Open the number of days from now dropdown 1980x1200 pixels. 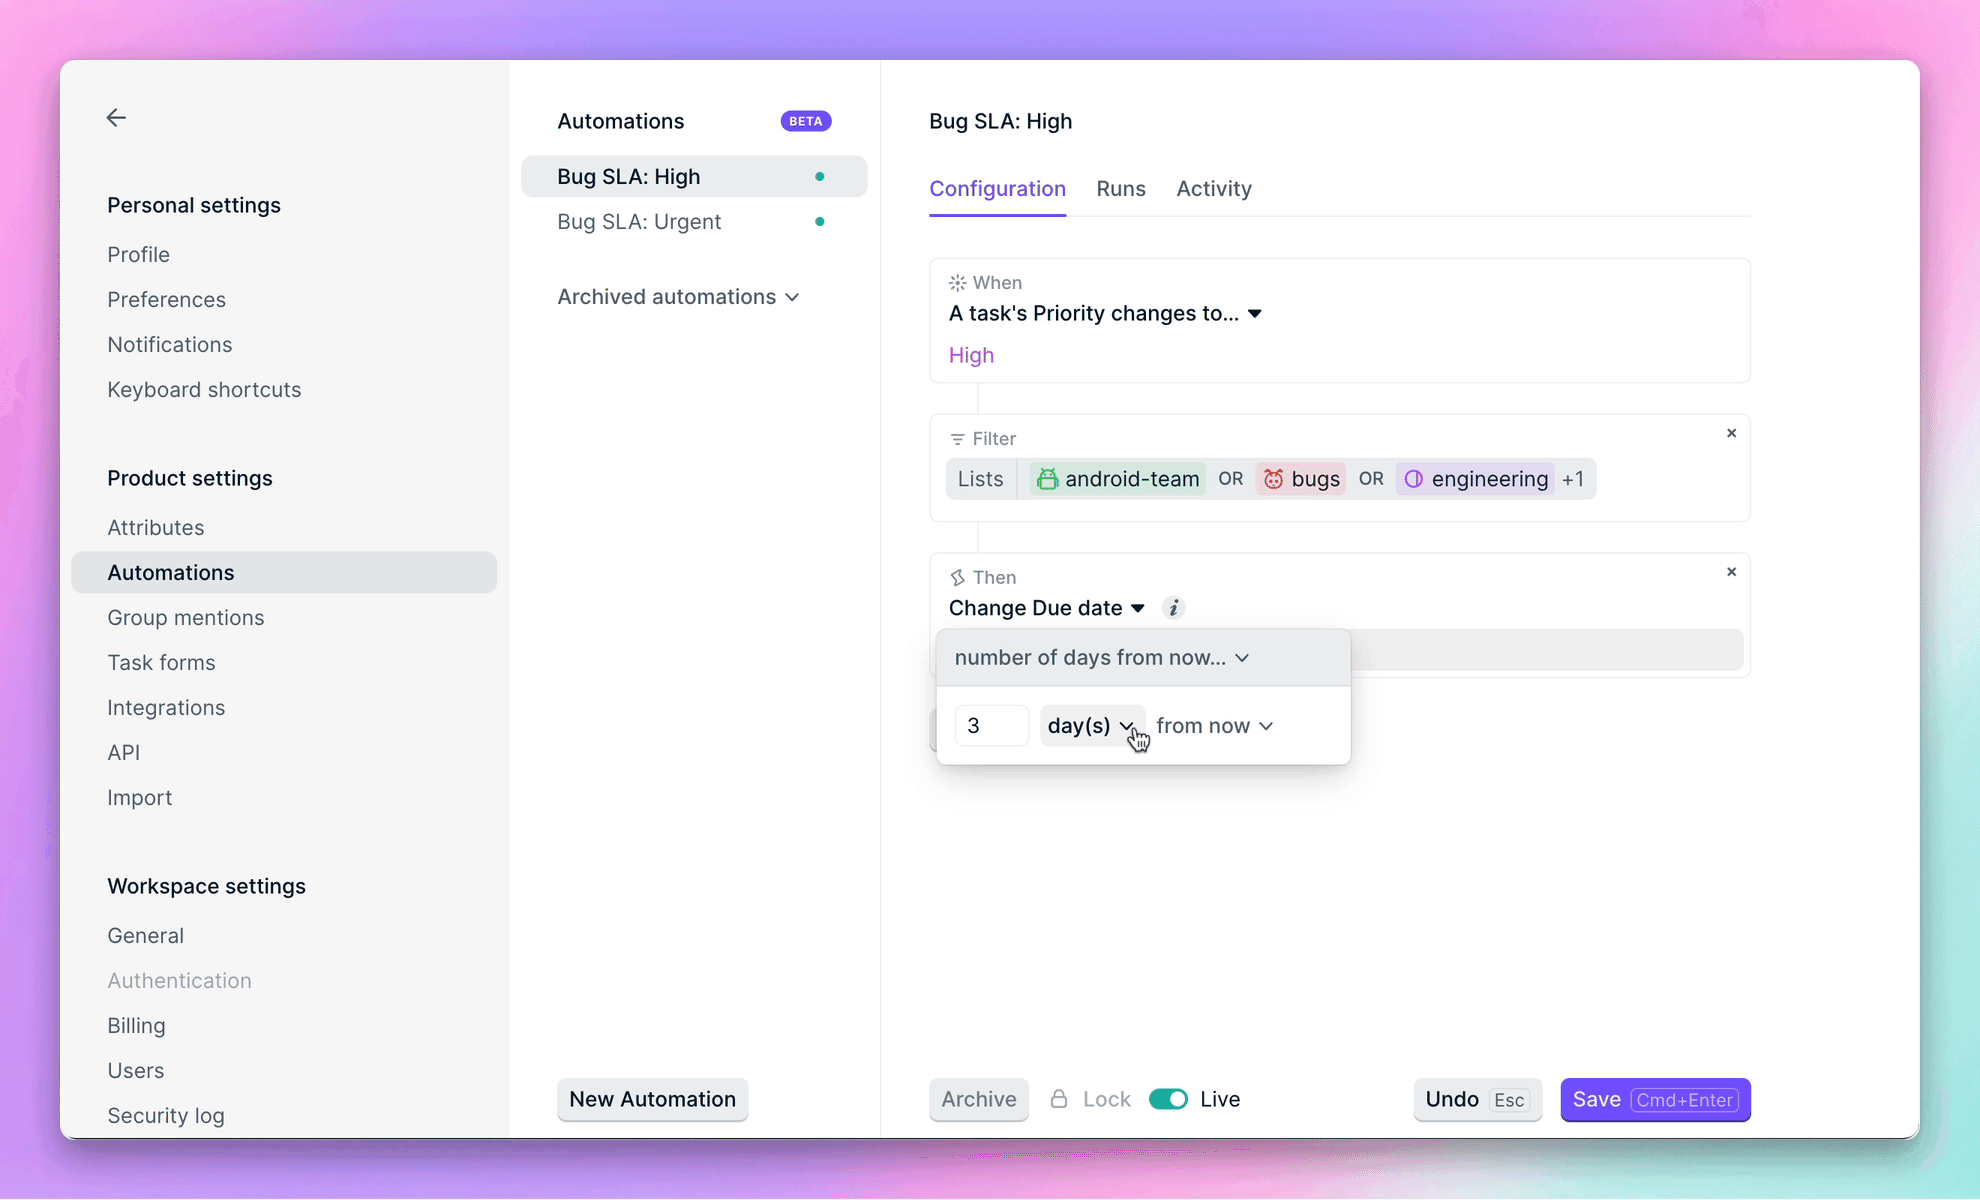click(x=1102, y=658)
